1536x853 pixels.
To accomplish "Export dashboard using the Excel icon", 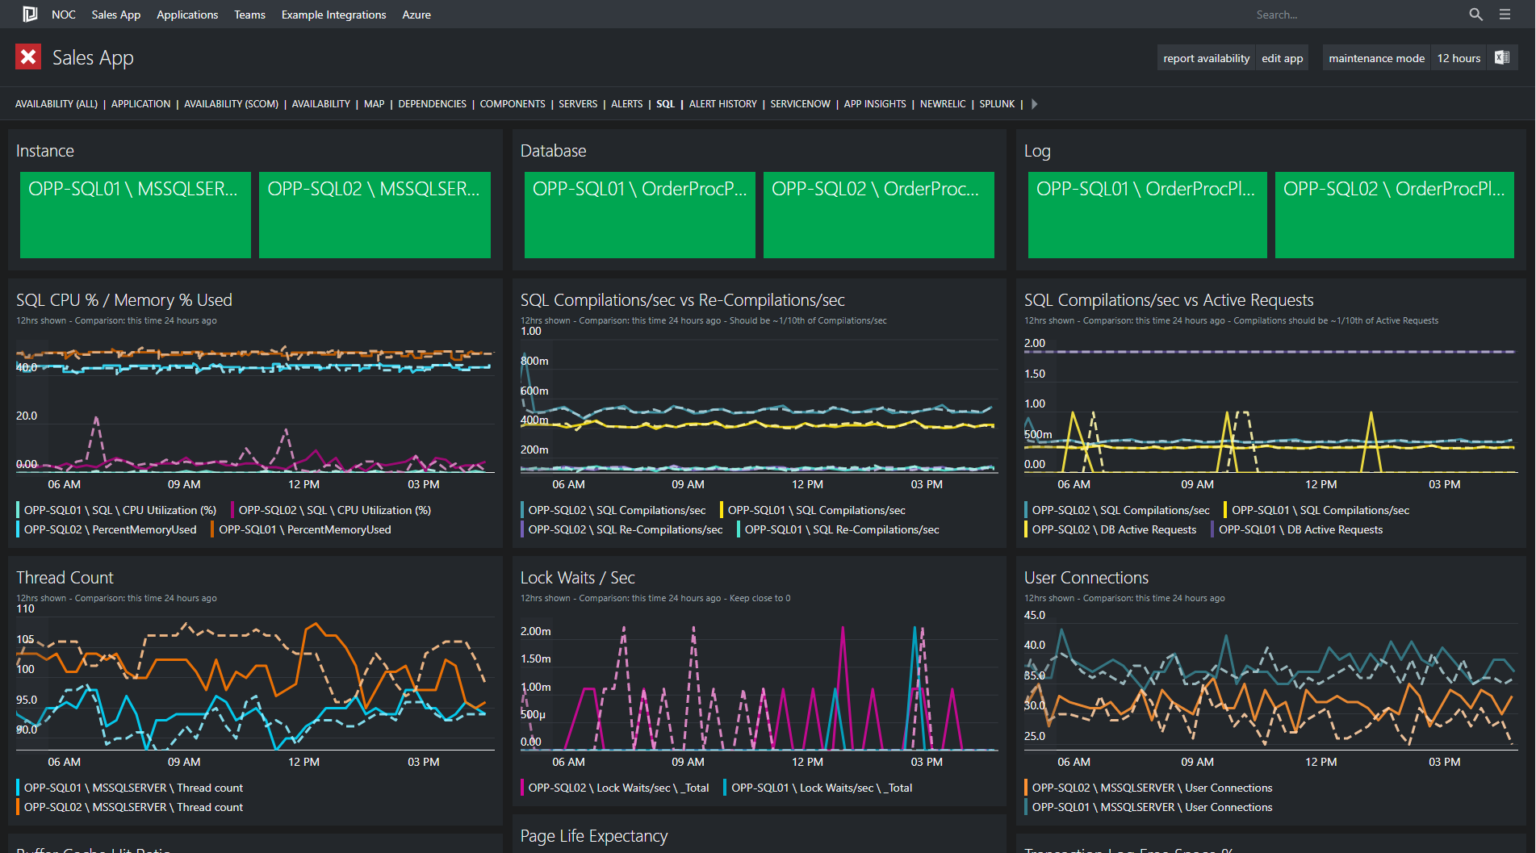I will [1502, 58].
